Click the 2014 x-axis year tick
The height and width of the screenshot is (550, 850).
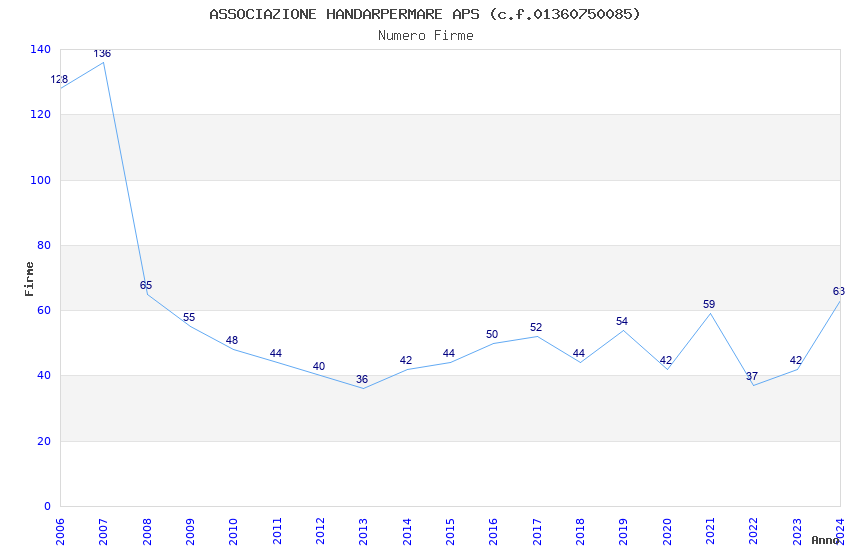pos(407,532)
